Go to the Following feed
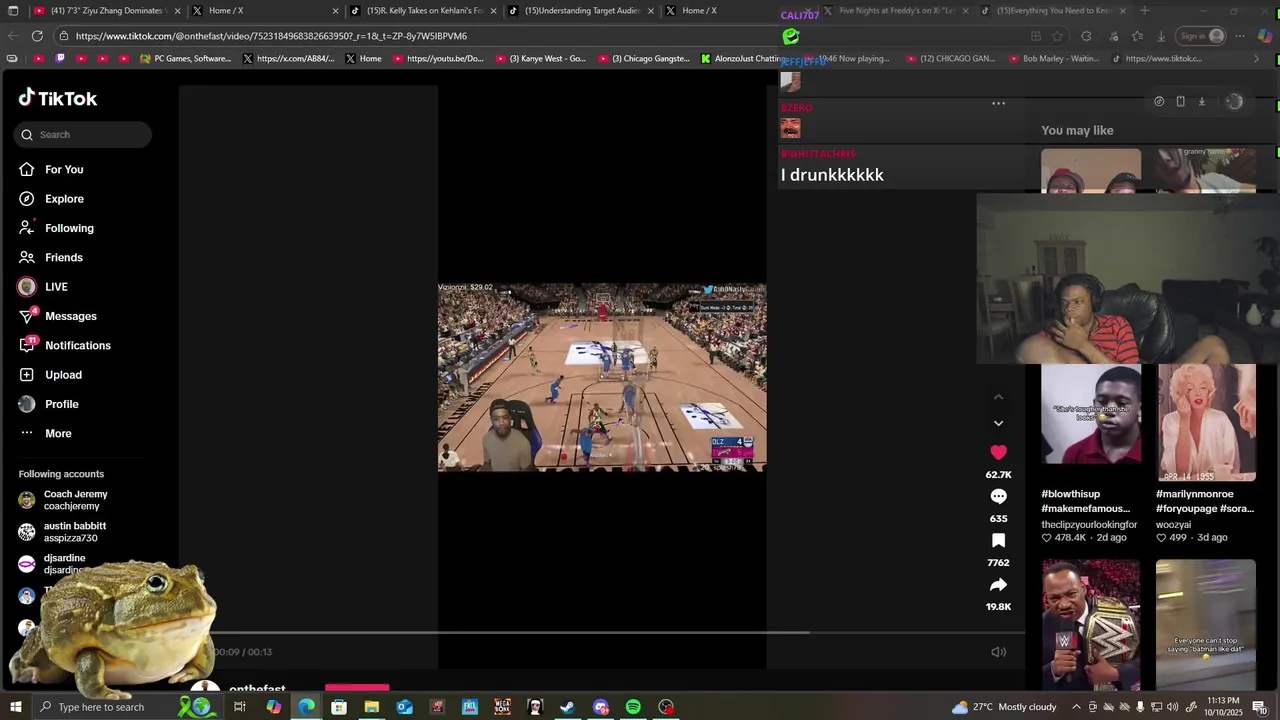The height and width of the screenshot is (720, 1280). tap(68, 228)
